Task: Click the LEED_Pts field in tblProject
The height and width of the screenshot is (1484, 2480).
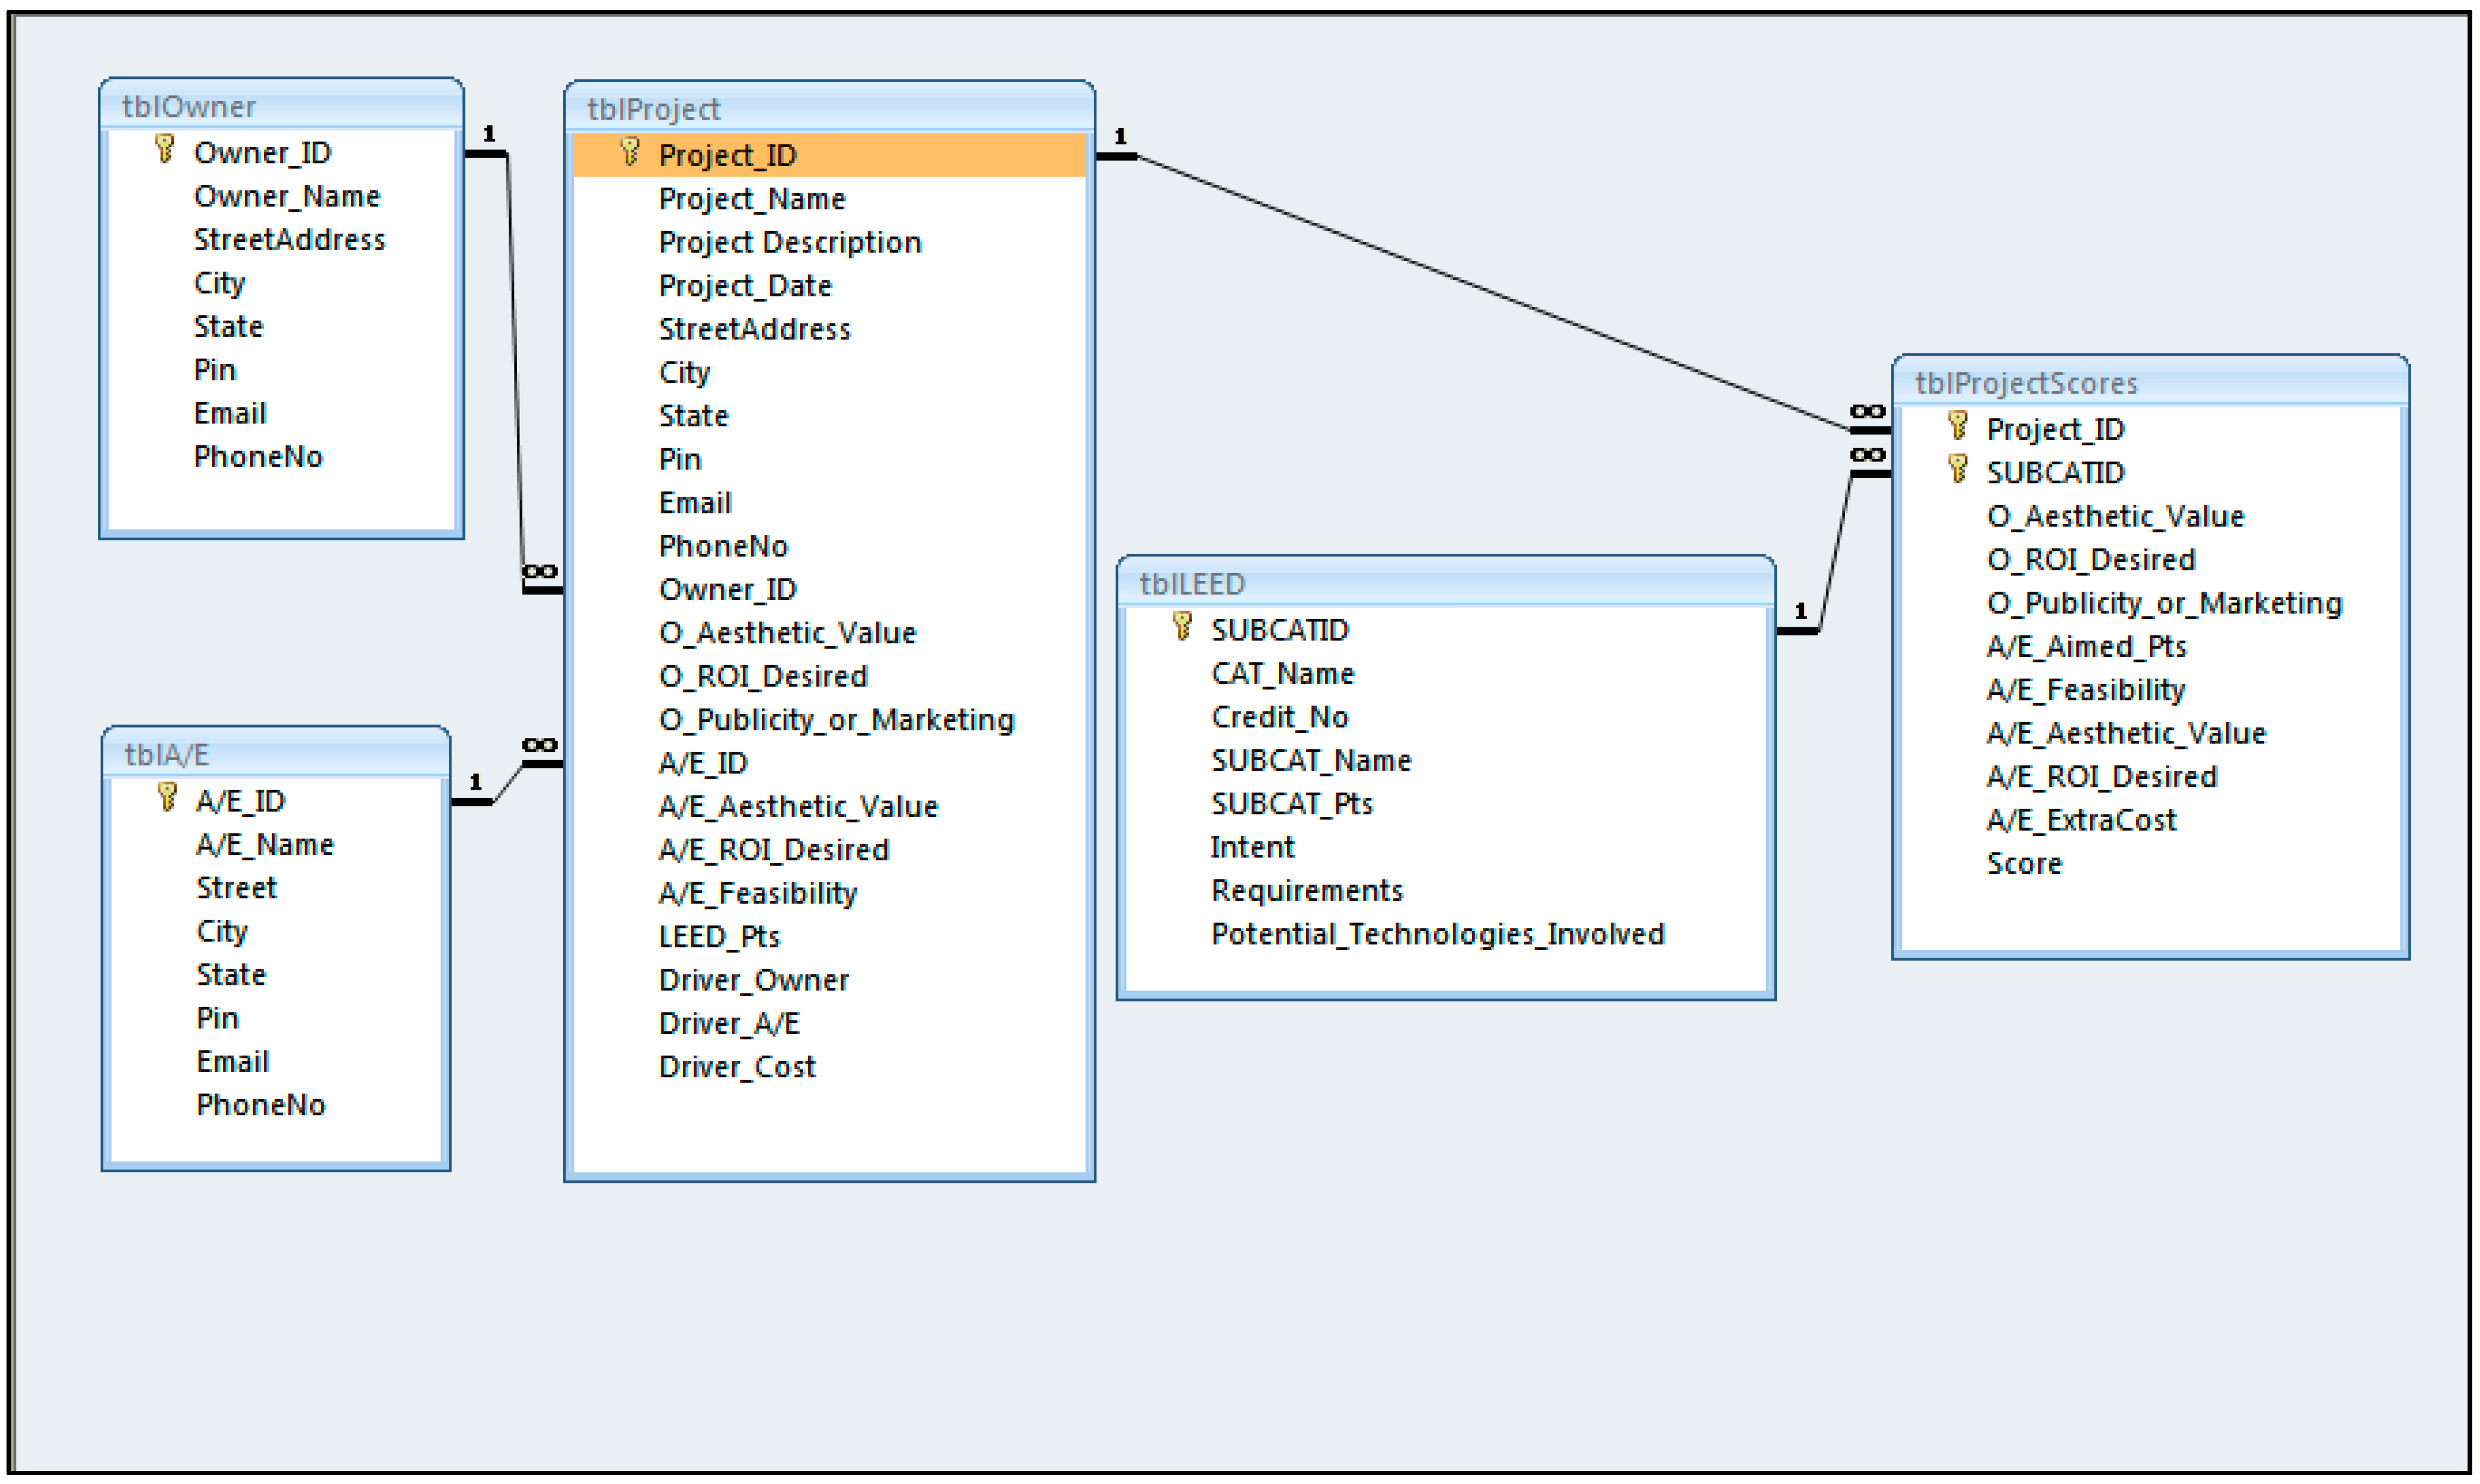Action: coord(719,937)
